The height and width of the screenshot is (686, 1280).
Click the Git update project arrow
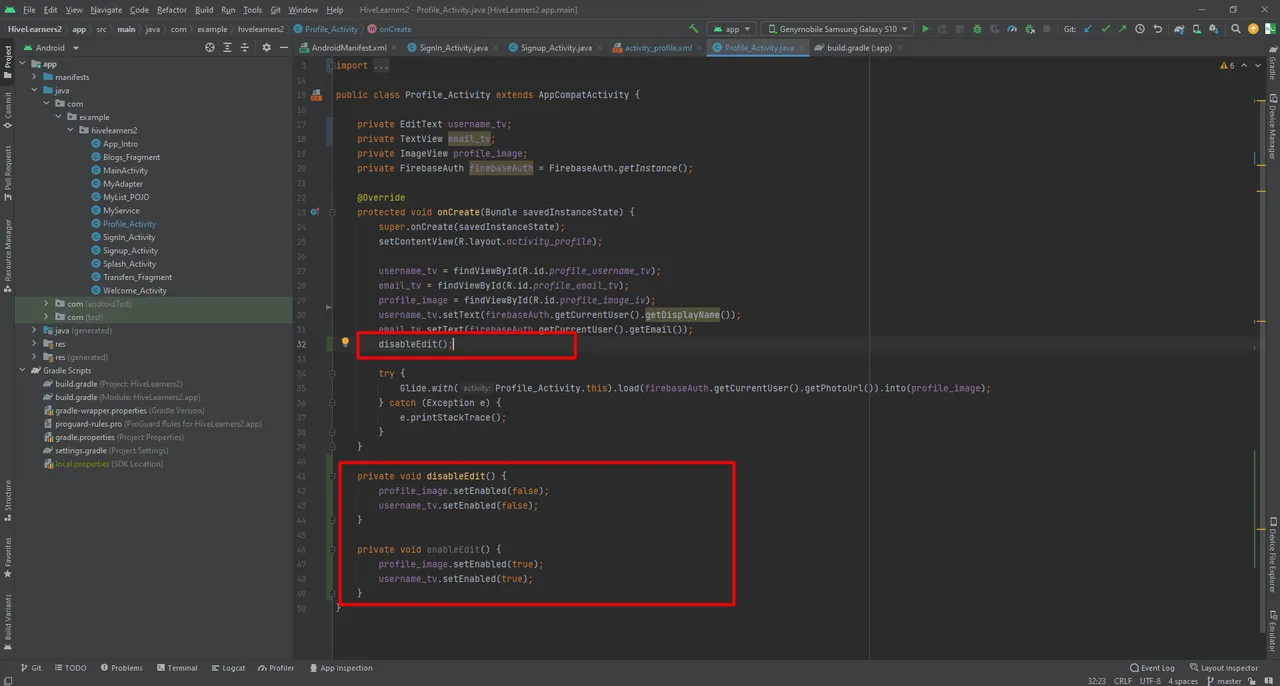coord(1088,29)
